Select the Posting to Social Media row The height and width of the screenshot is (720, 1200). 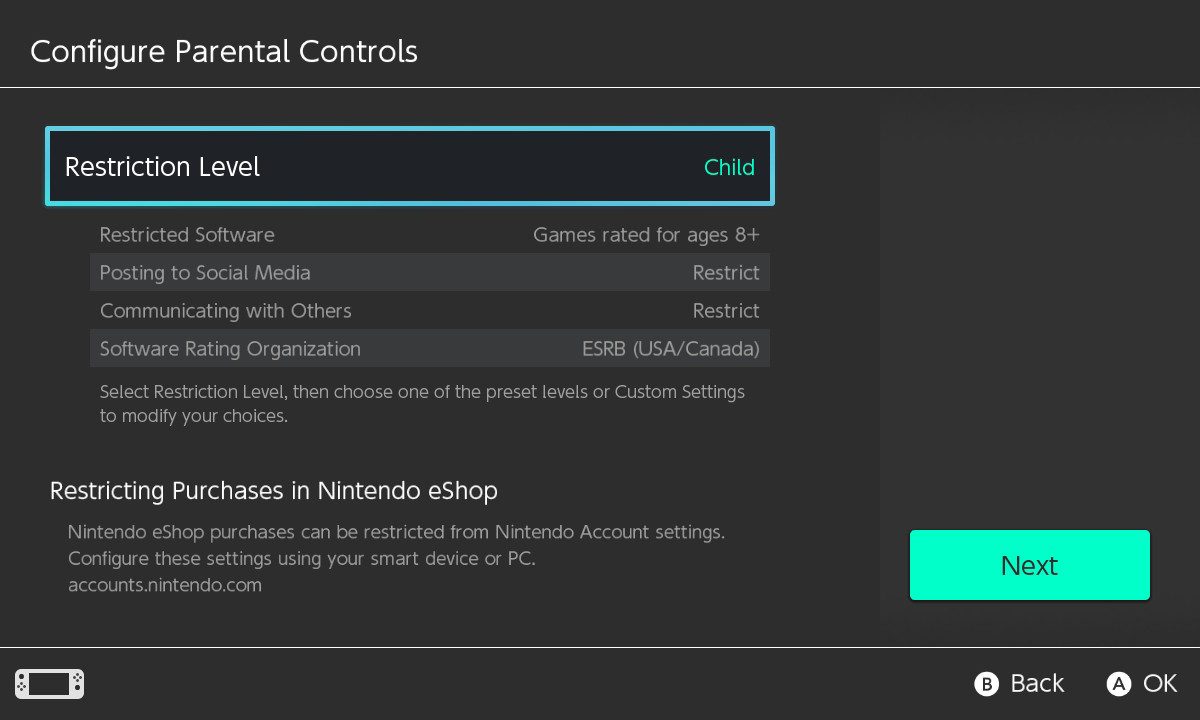pos(205,273)
